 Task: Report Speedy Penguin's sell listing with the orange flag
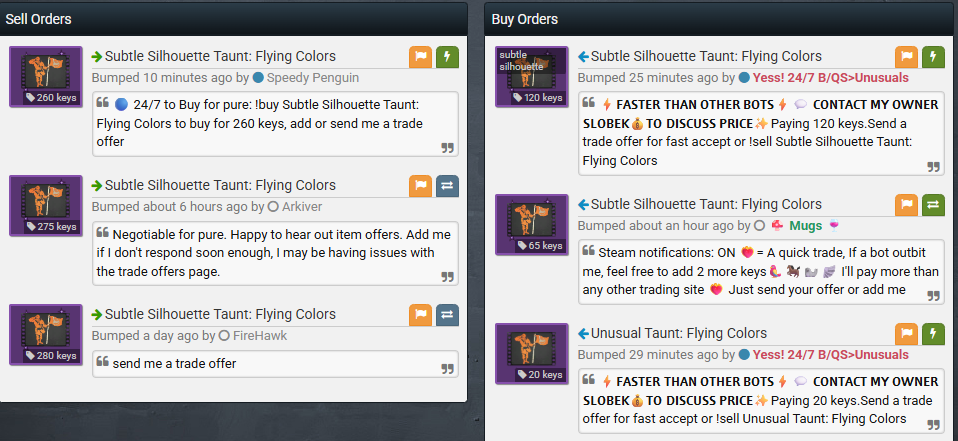coord(420,57)
